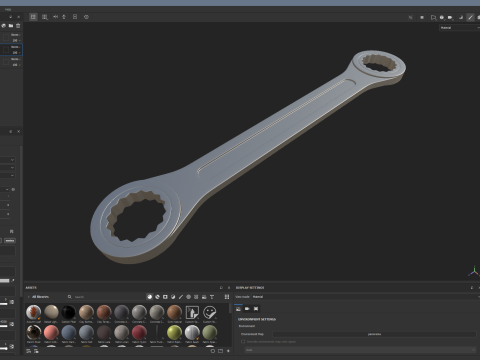Filter assets by materials sphere icon
The width and height of the screenshot is (480, 360).
[x=150, y=297]
